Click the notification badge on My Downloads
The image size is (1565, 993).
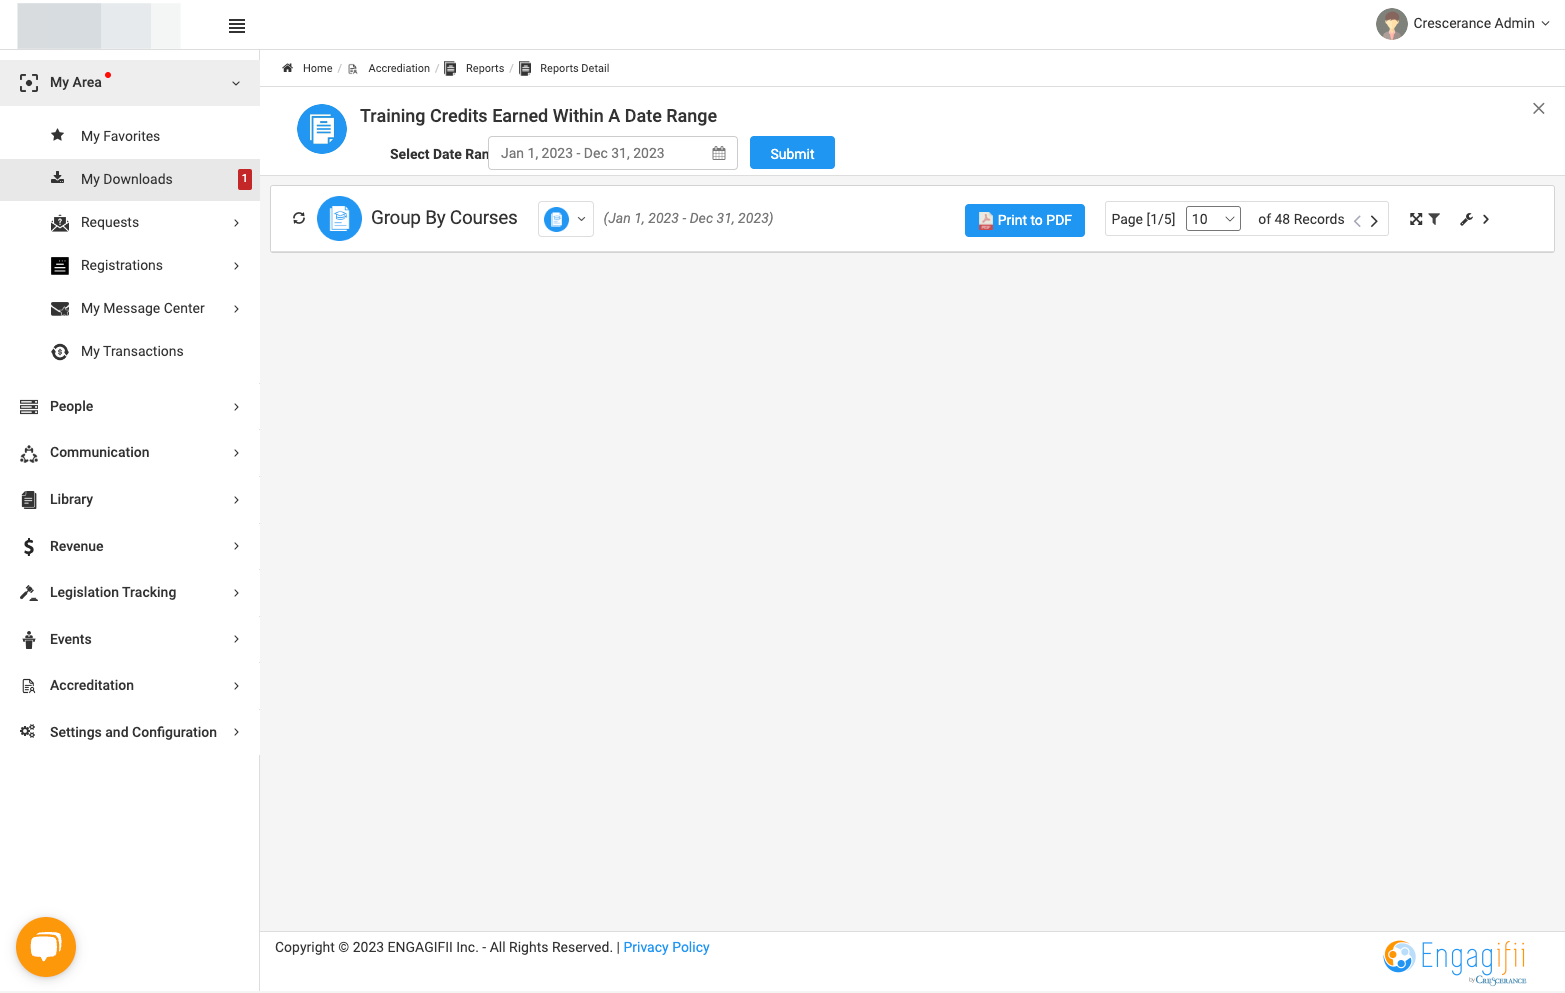[x=244, y=179]
